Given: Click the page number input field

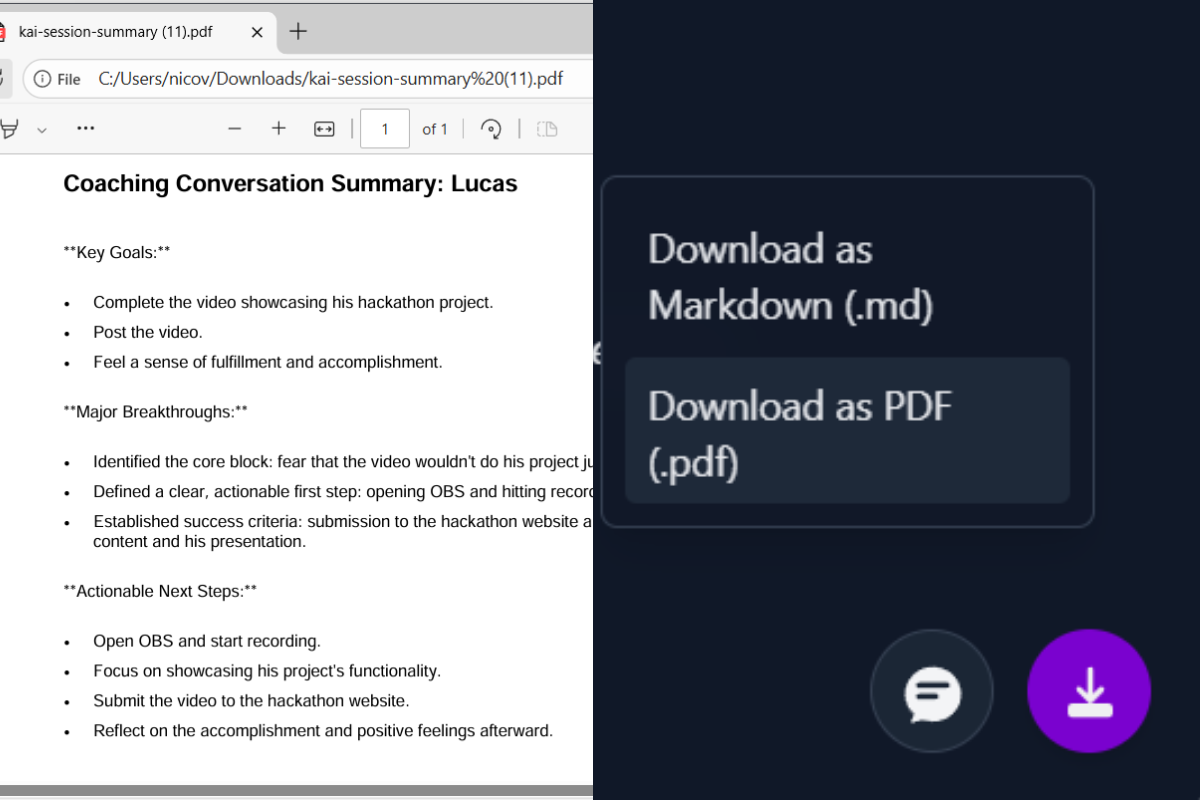Looking at the screenshot, I should (385, 129).
